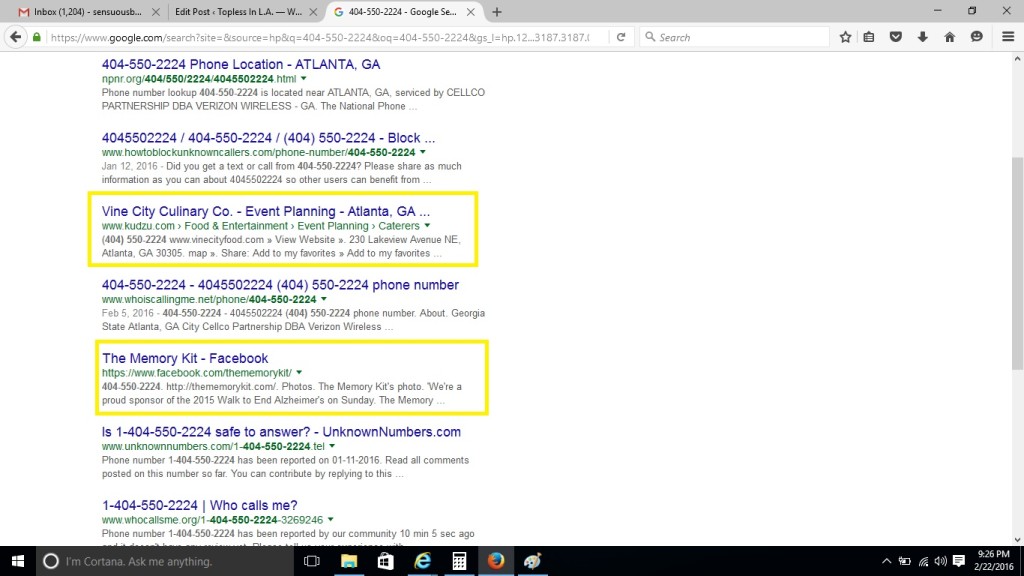Expand dropdown arrow beside howtoblockunknowncallers URL
The height and width of the screenshot is (576, 1024).
(x=423, y=152)
